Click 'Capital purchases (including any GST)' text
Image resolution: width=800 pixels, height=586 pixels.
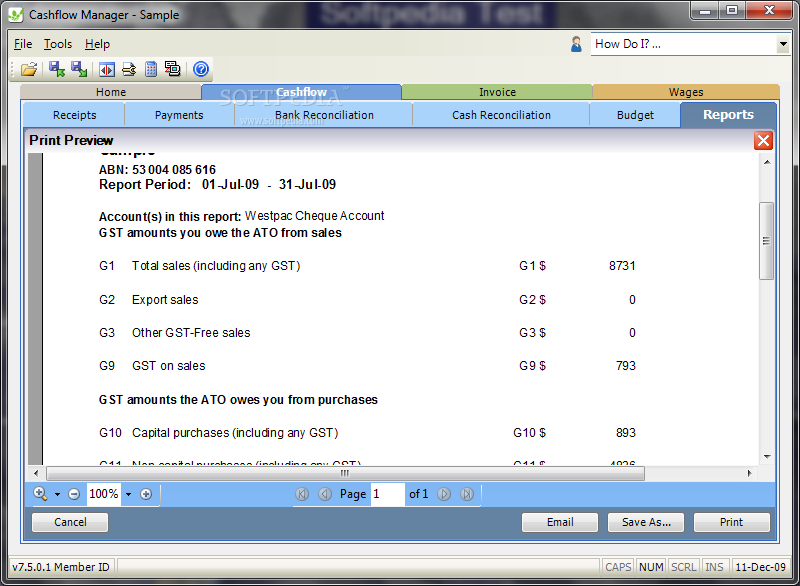coord(235,432)
